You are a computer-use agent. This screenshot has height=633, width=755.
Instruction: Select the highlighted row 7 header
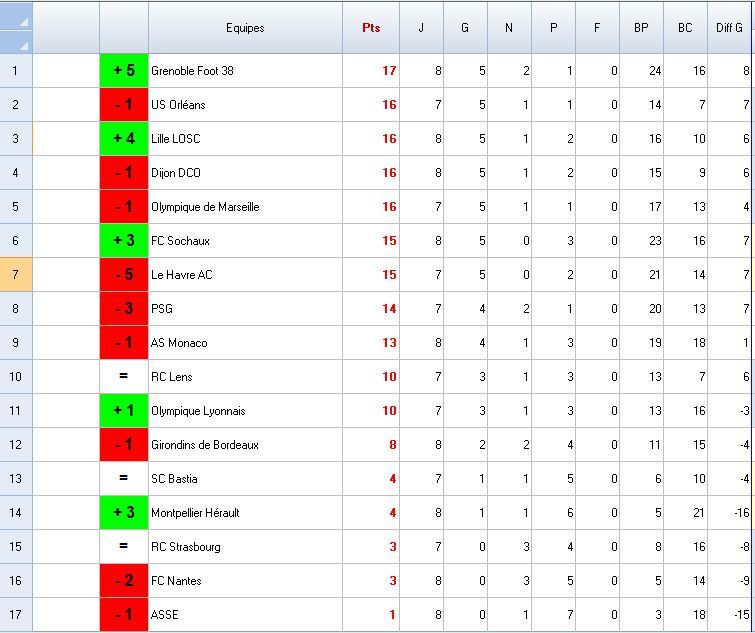click(16, 275)
